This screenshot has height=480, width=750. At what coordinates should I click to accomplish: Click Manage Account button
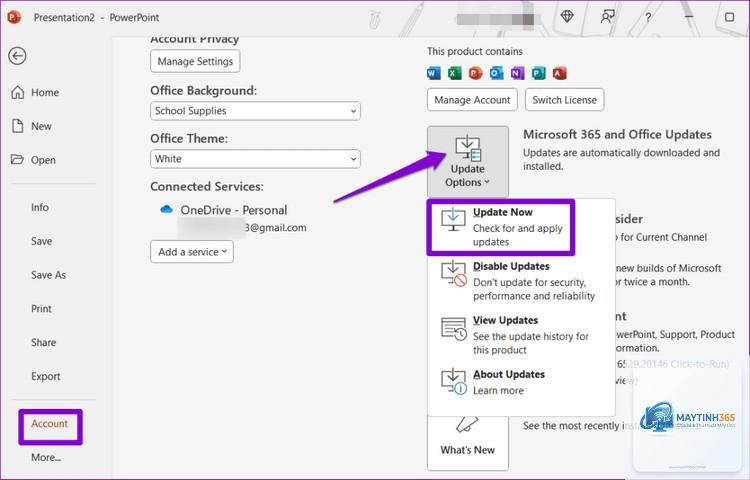tap(472, 100)
